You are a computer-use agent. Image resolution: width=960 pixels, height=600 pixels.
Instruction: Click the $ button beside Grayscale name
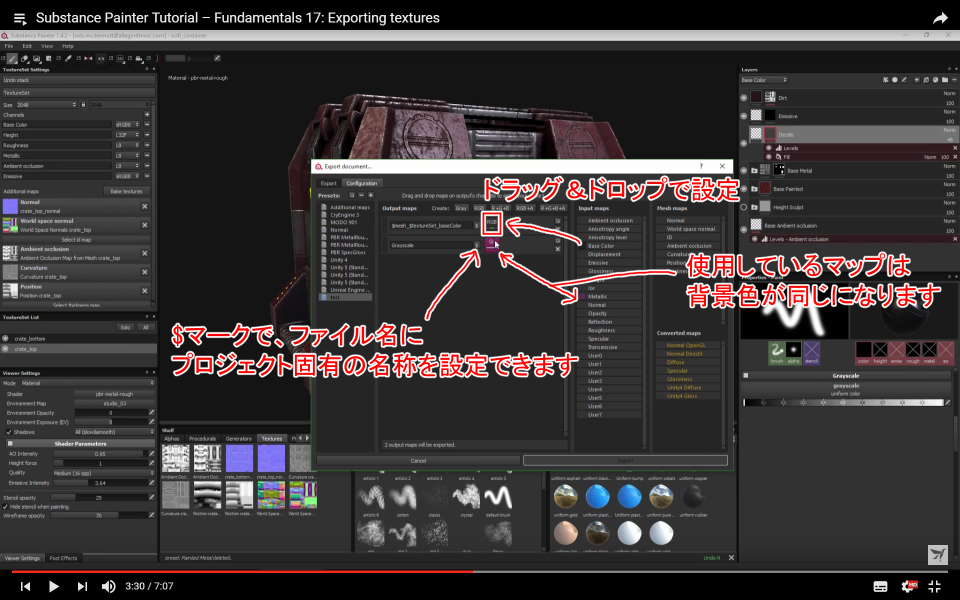click(x=476, y=245)
